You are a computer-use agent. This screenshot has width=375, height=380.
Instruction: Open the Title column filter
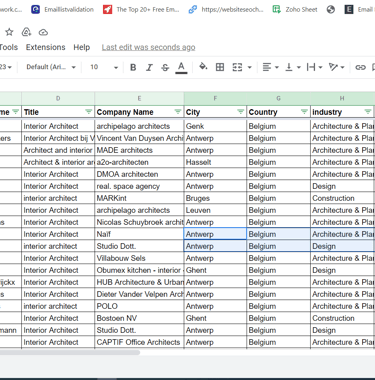click(88, 112)
